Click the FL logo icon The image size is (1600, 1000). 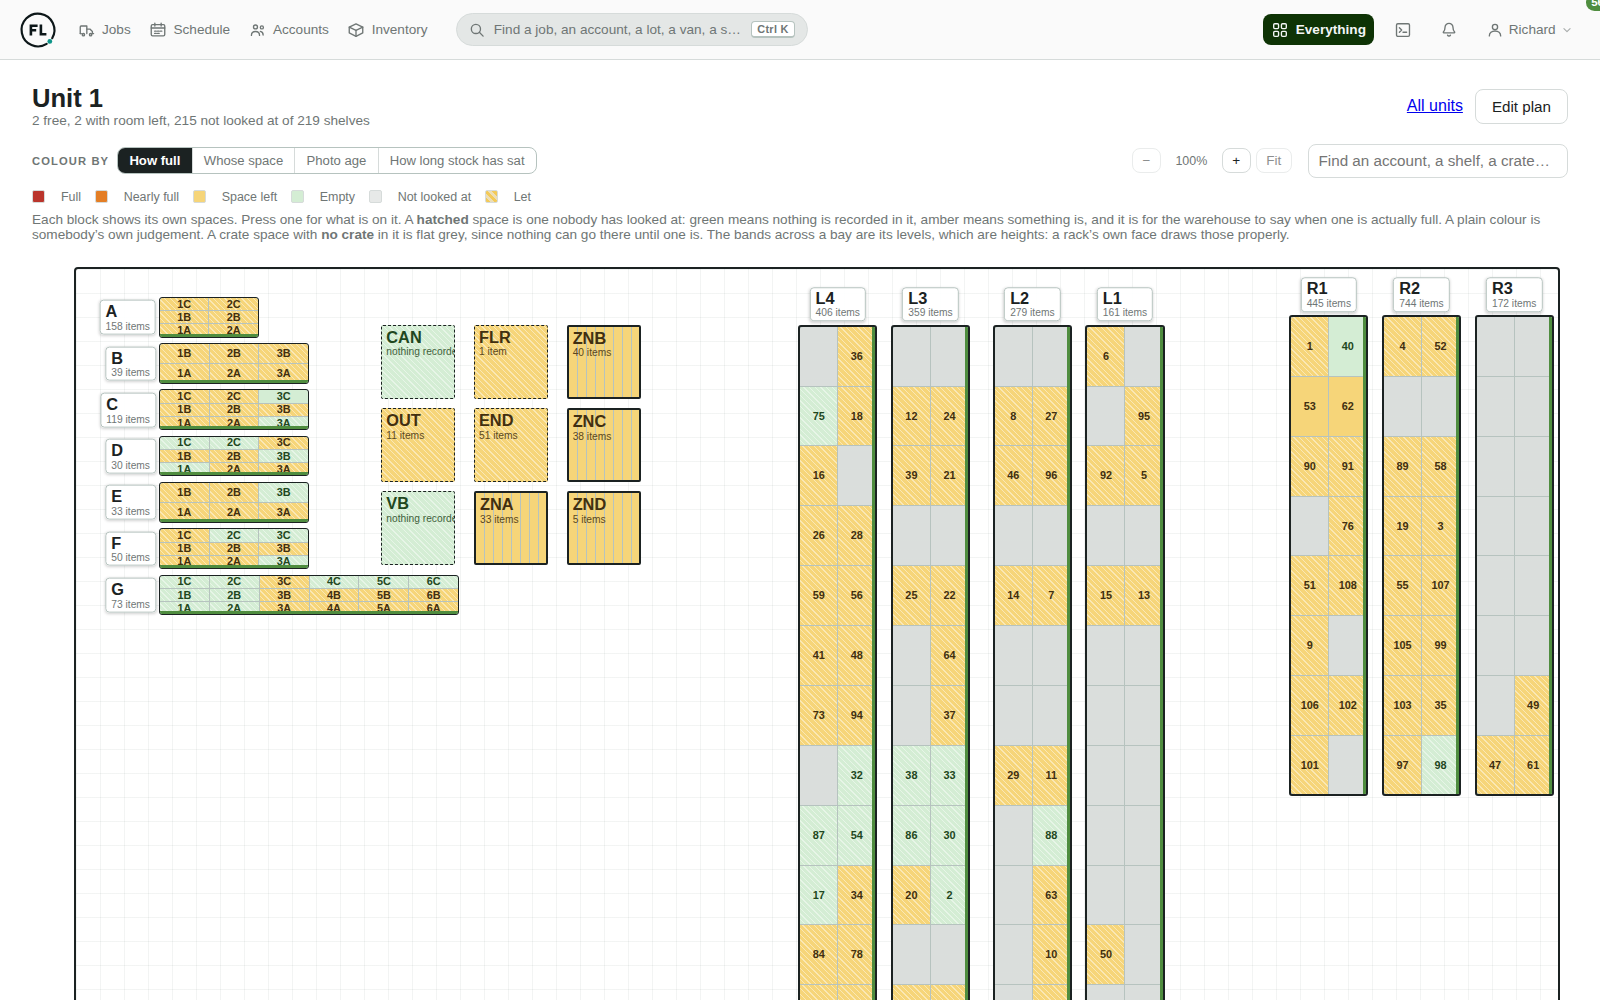(38, 30)
